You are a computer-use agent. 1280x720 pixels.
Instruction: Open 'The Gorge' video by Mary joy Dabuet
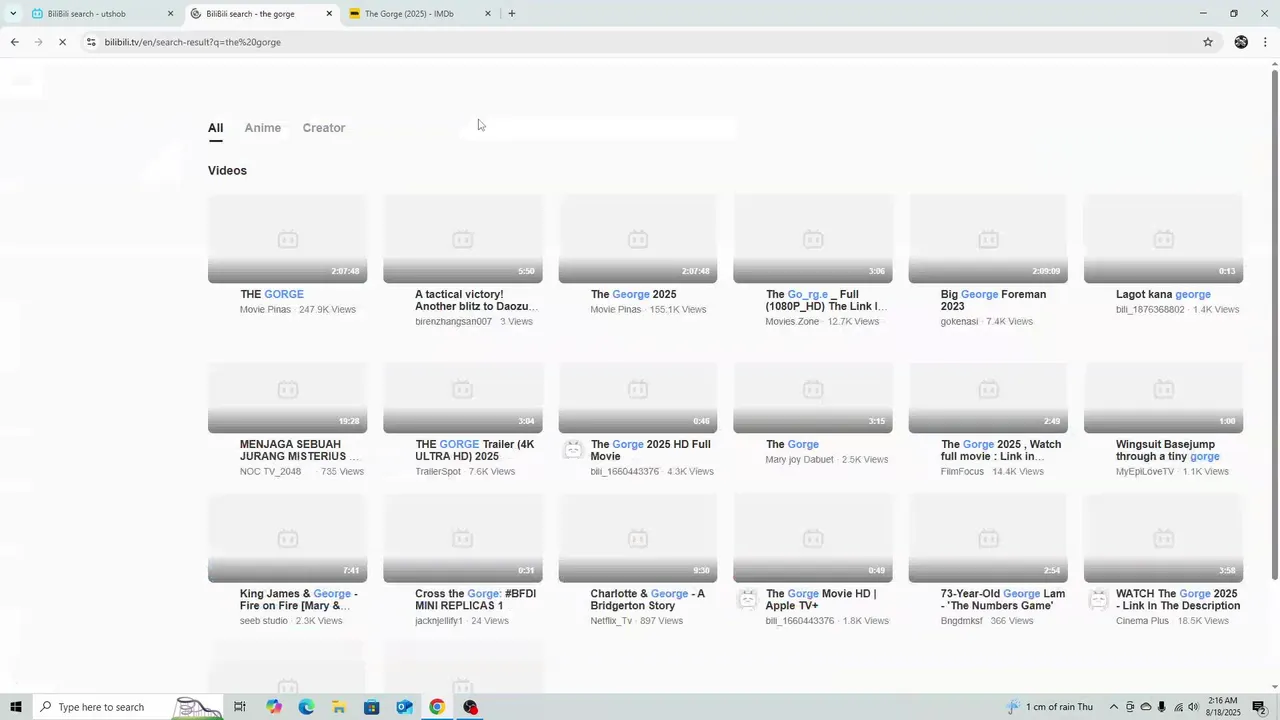coord(792,444)
